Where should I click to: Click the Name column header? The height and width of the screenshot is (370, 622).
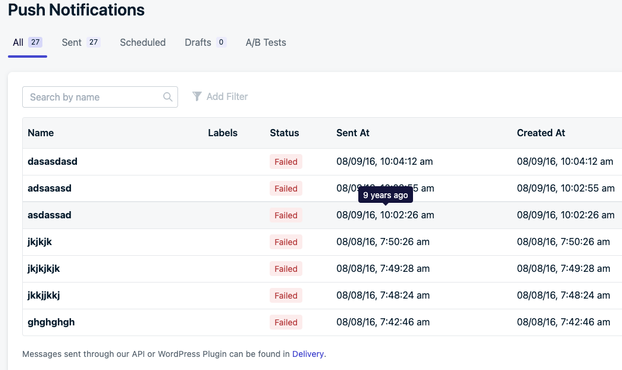(x=40, y=133)
